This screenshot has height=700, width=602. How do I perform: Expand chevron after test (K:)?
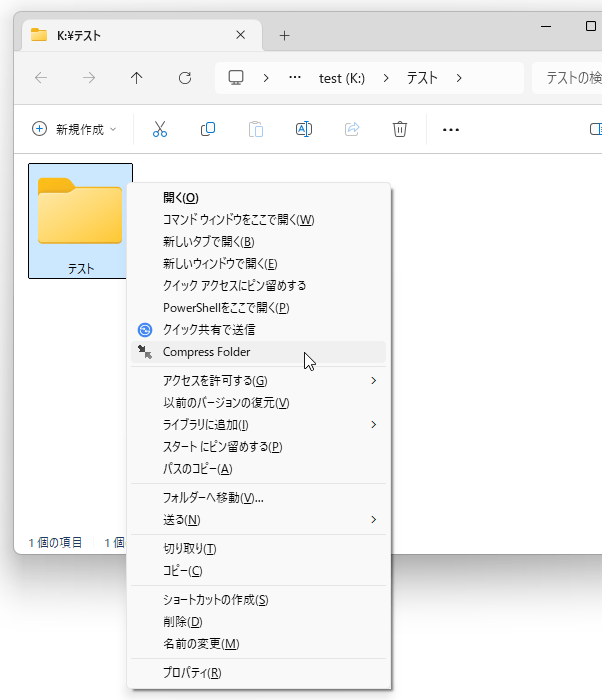click(386, 78)
